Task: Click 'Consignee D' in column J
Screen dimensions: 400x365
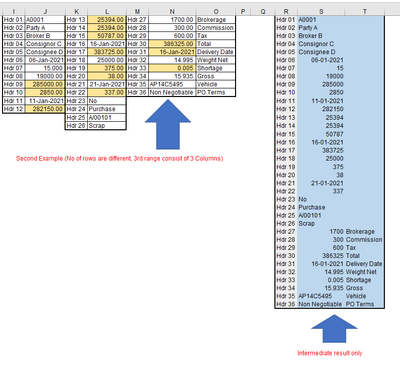Action: [44, 52]
